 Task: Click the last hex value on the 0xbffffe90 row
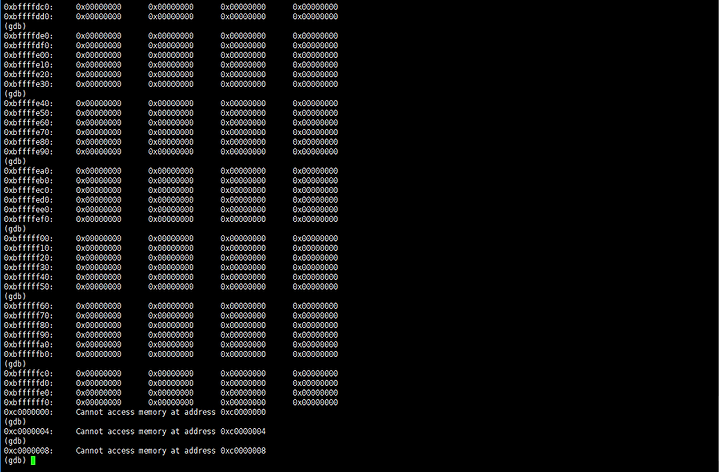point(315,152)
